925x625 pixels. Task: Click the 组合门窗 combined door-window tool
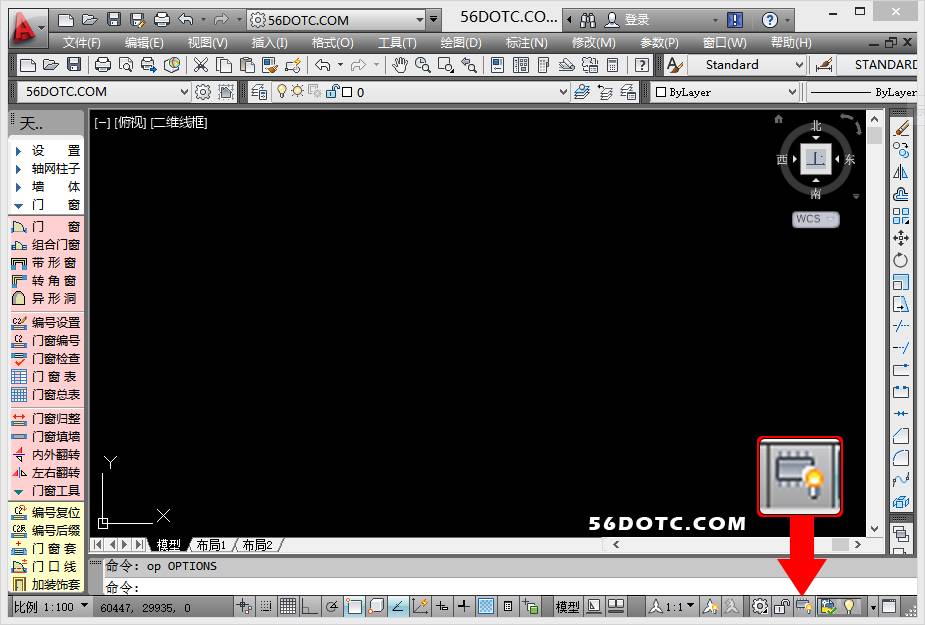(46, 245)
